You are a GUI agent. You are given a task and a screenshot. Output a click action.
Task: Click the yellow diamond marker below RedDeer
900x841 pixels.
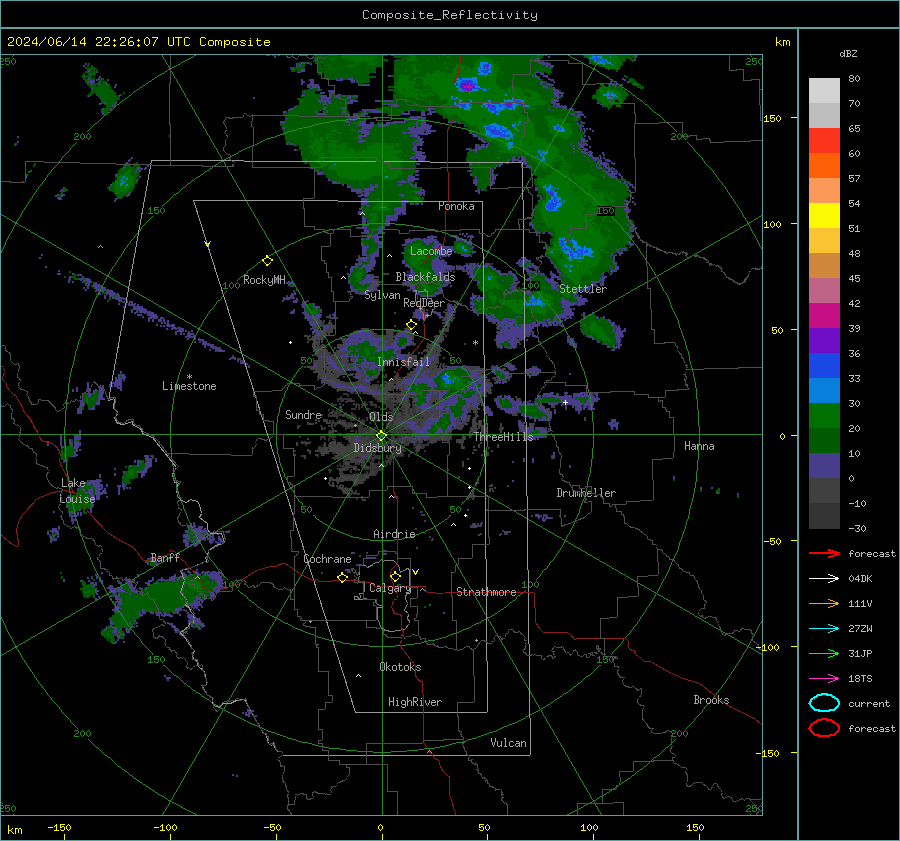tap(411, 325)
